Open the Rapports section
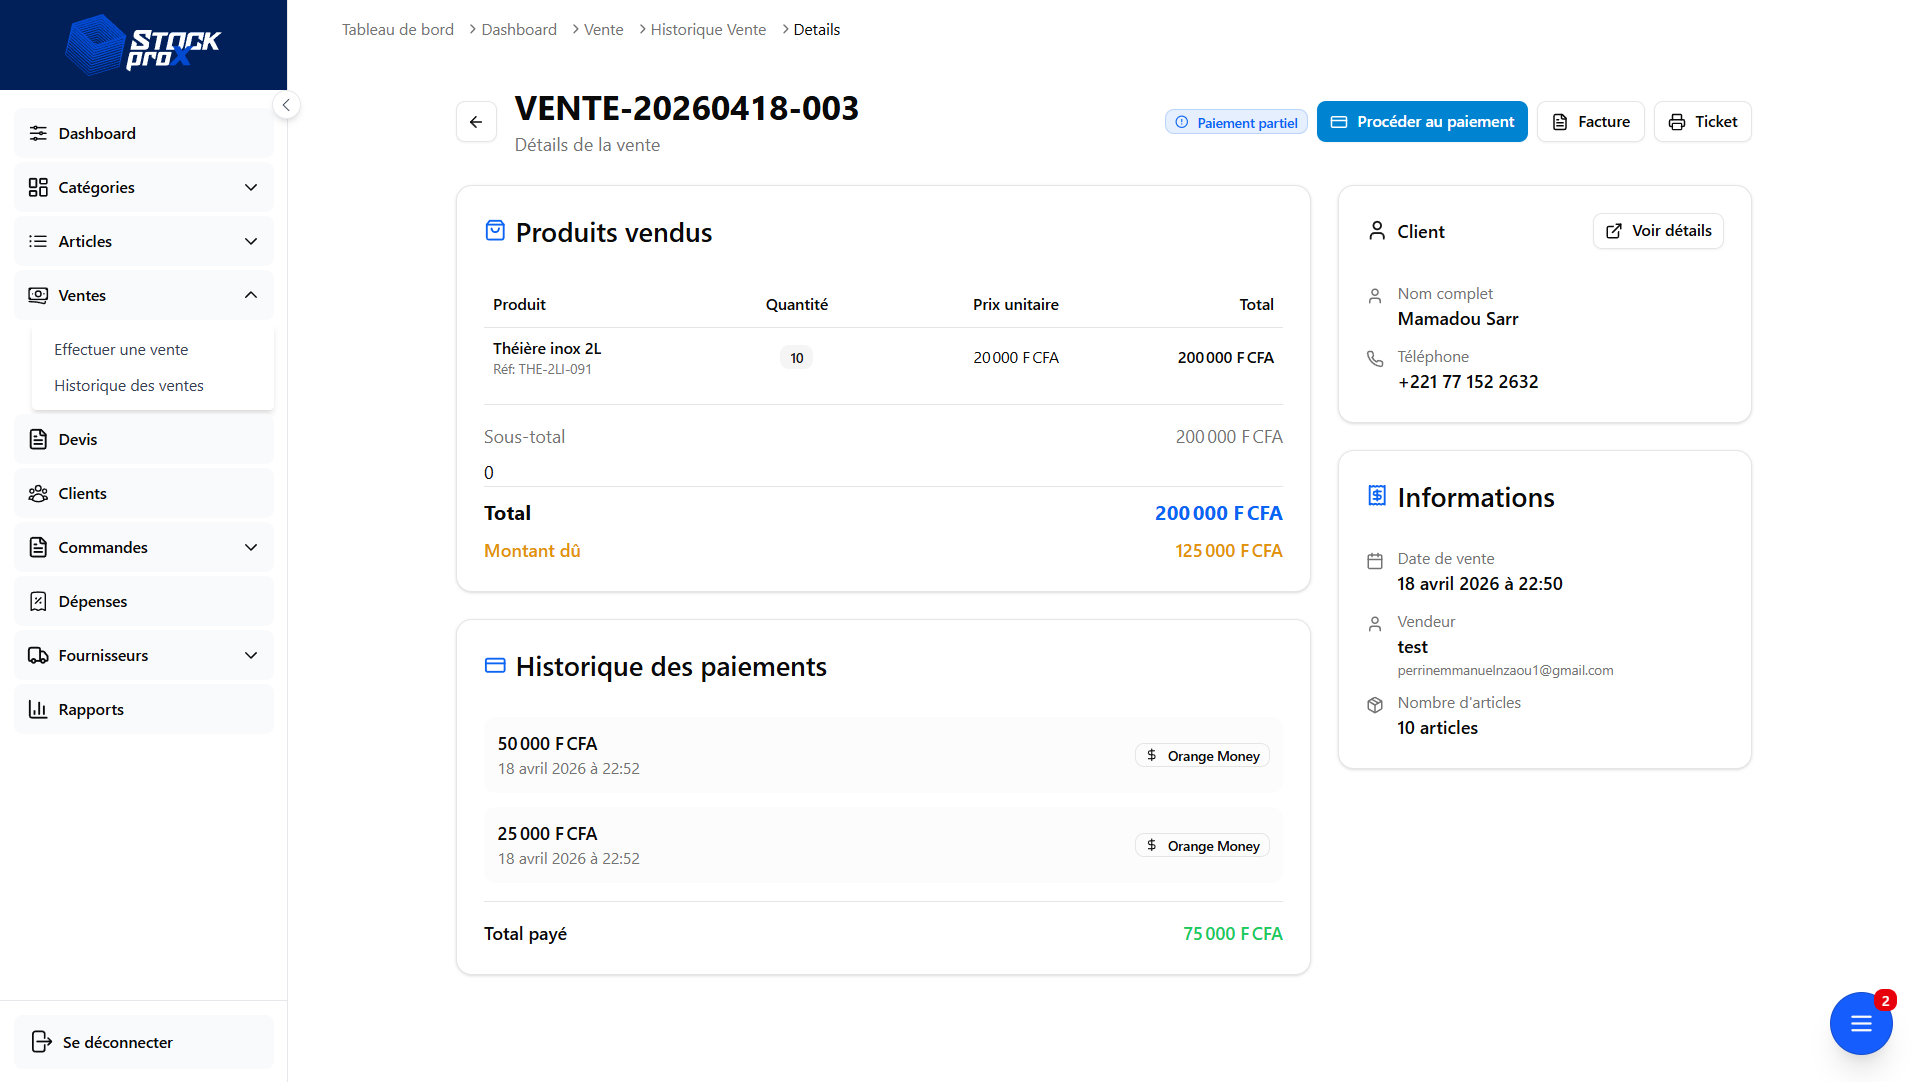The height and width of the screenshot is (1082, 1920). click(x=143, y=709)
